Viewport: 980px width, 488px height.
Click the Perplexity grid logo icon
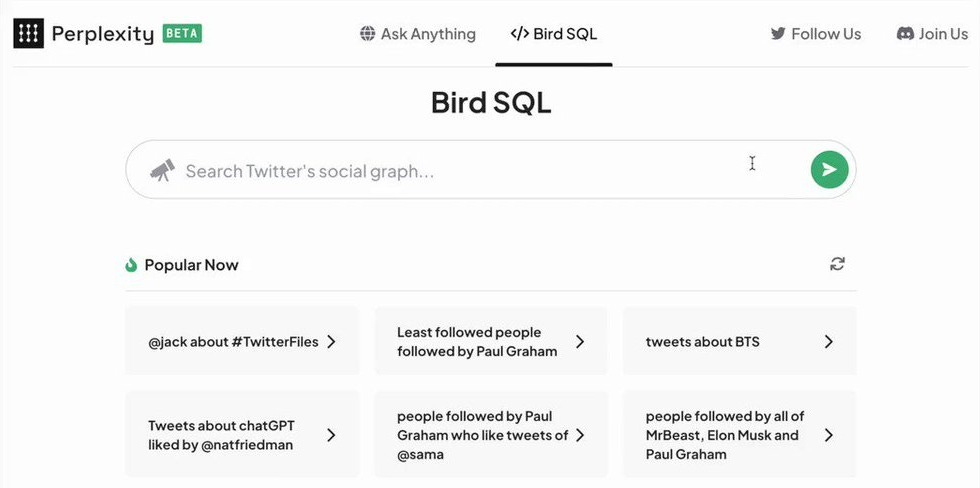tap(28, 33)
